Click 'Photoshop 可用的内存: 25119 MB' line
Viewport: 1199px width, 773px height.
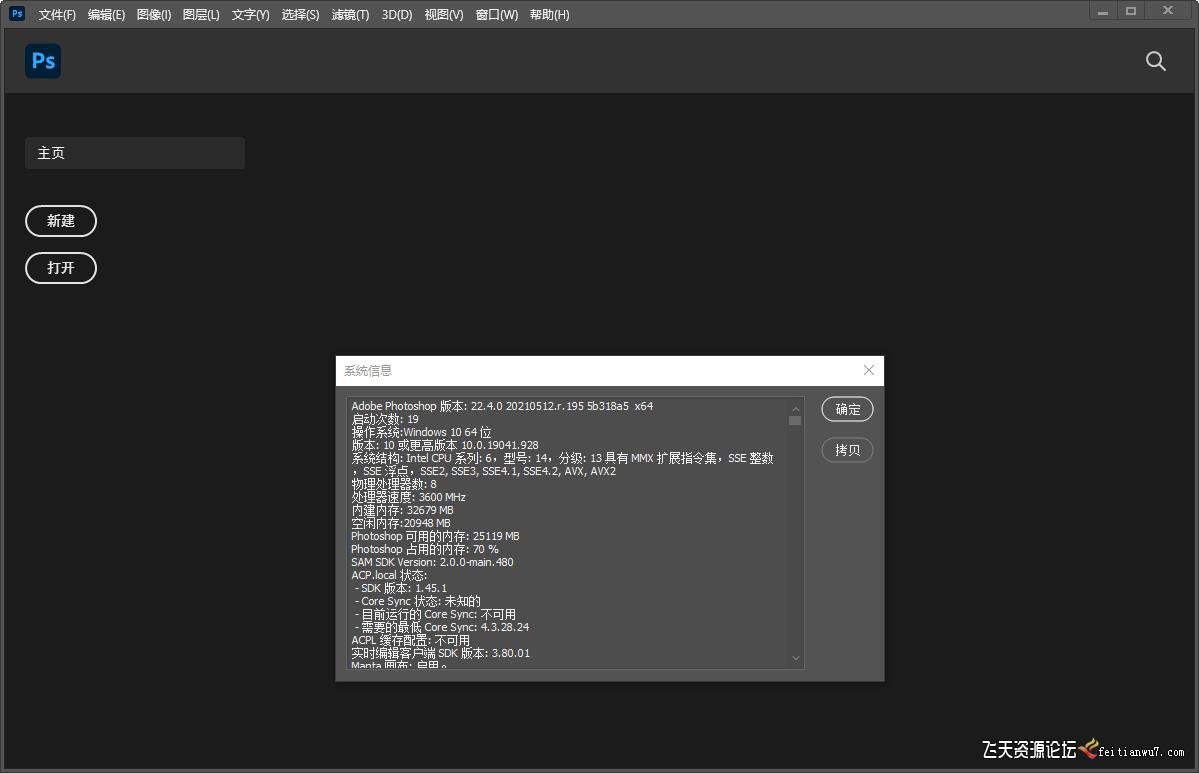(x=435, y=536)
